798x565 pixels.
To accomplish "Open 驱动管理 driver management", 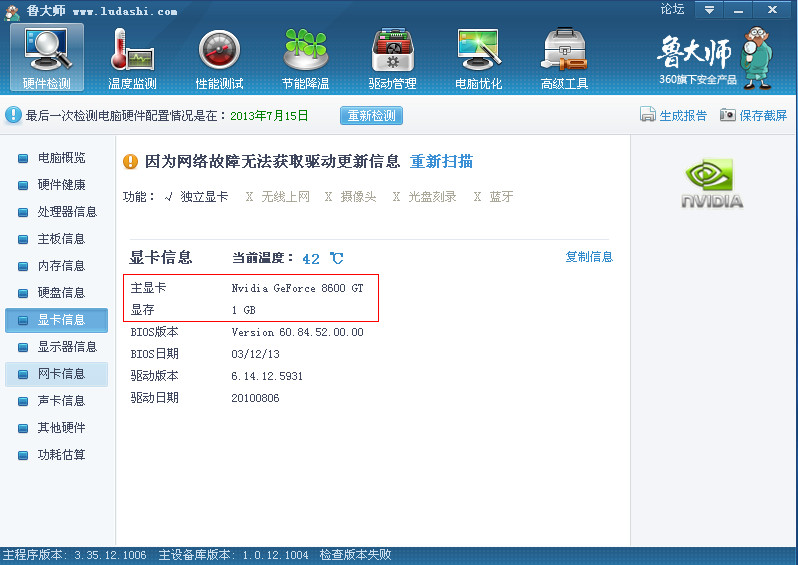I will tap(392, 58).
